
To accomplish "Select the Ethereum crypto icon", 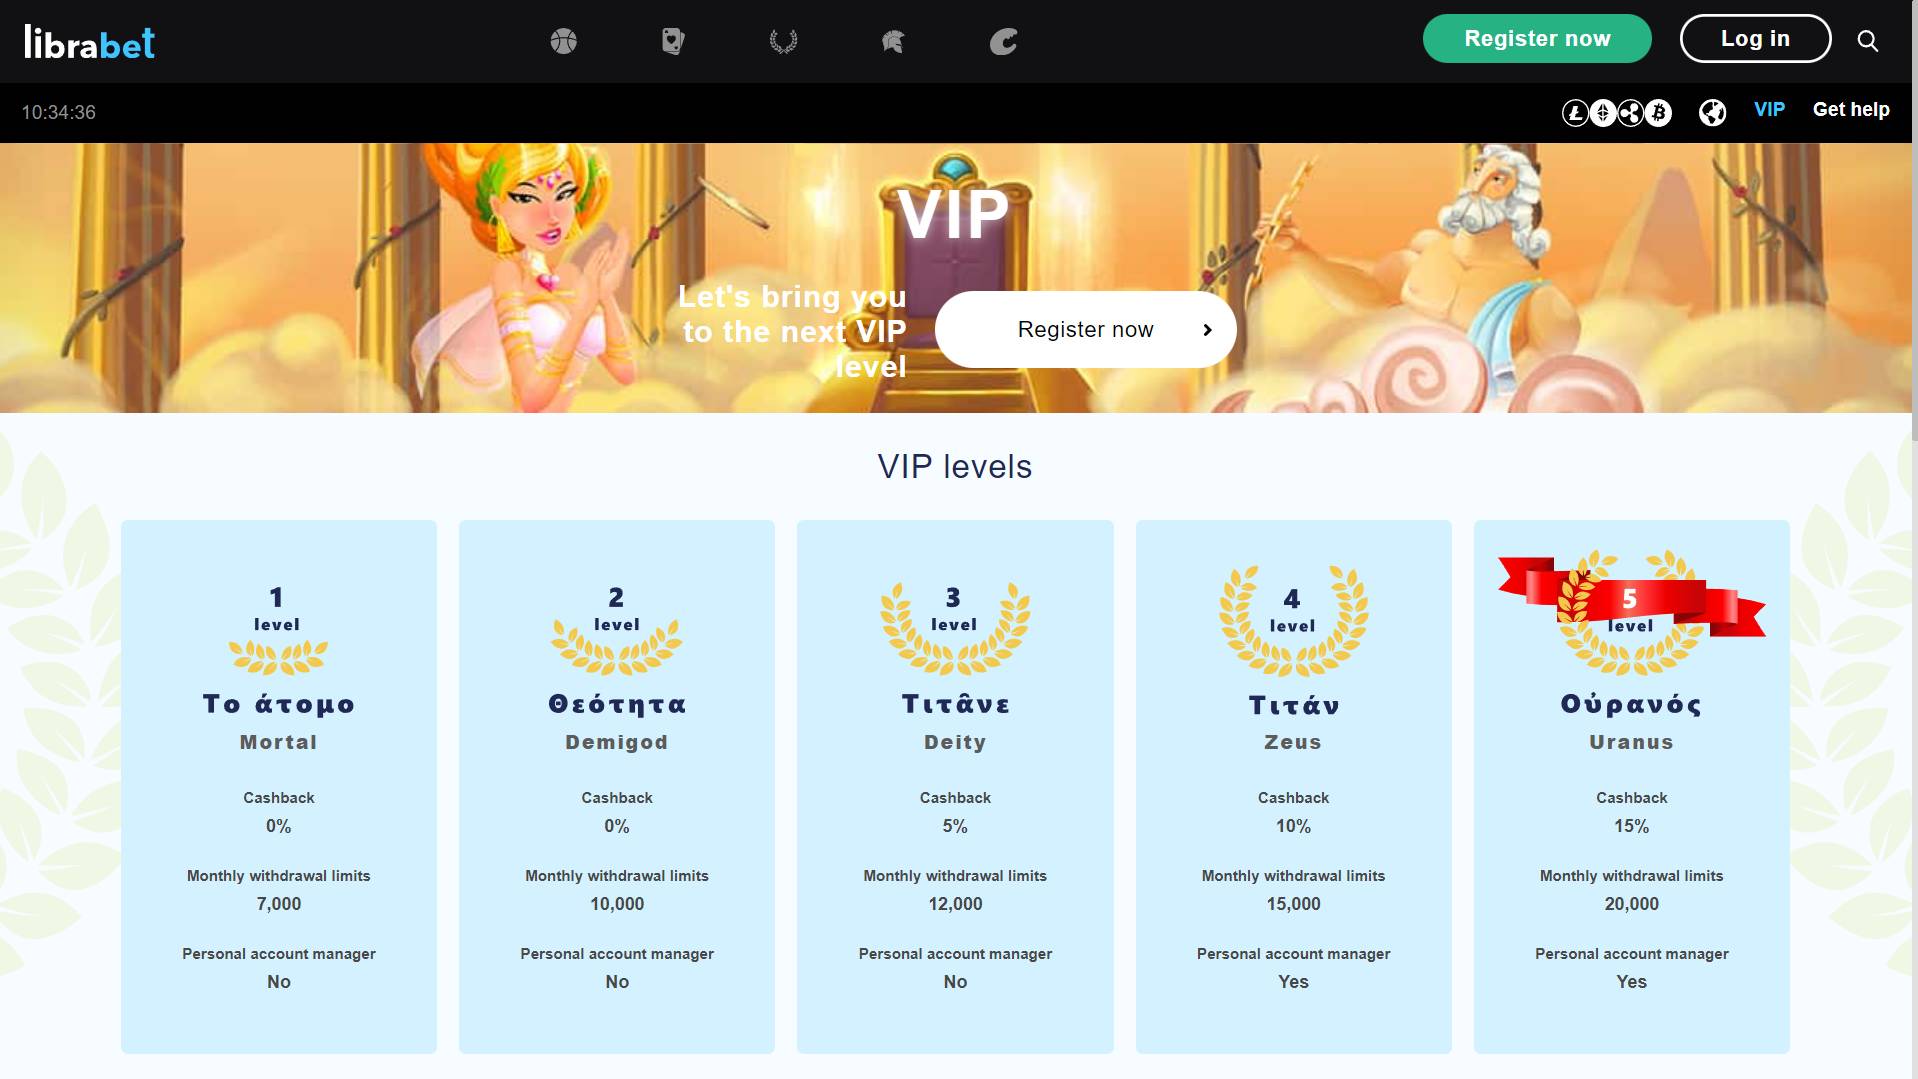I will (x=1603, y=113).
